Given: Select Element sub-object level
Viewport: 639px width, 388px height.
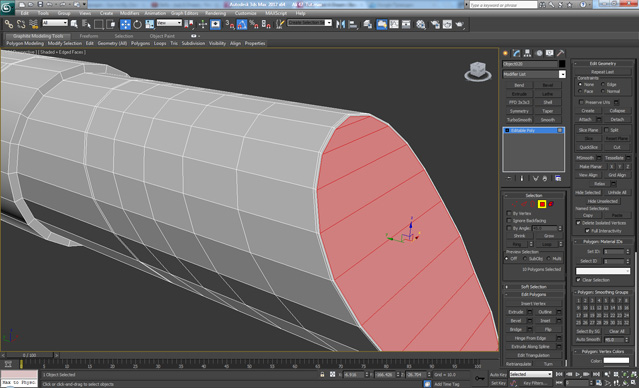Looking at the screenshot, I should (551, 204).
